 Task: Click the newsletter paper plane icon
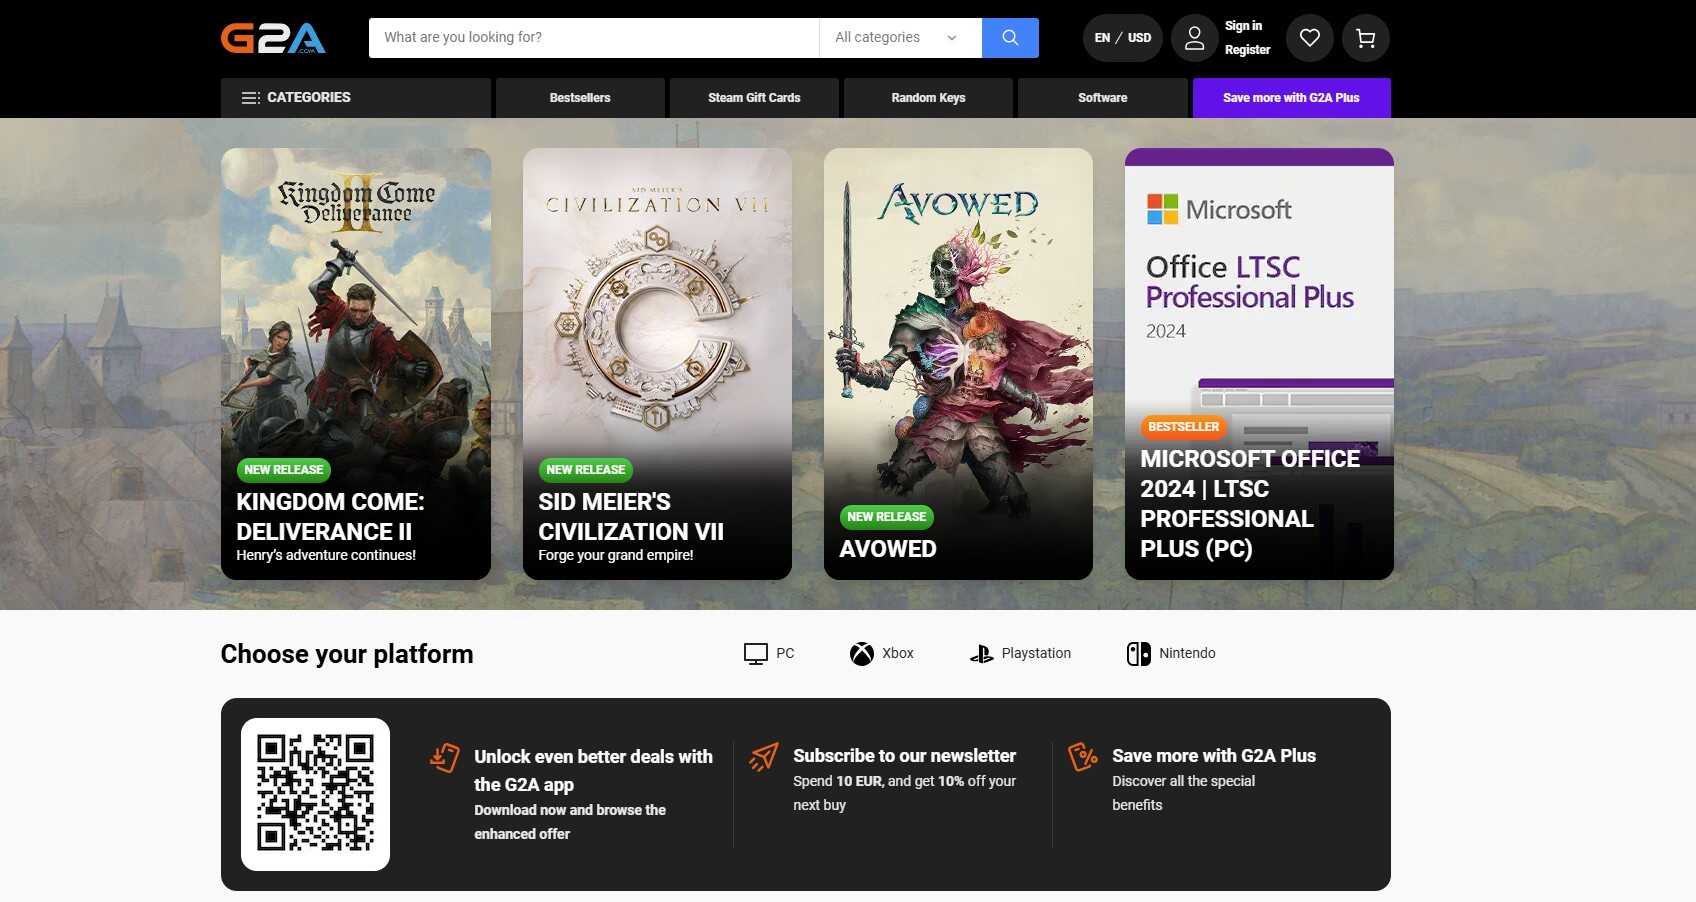point(764,757)
